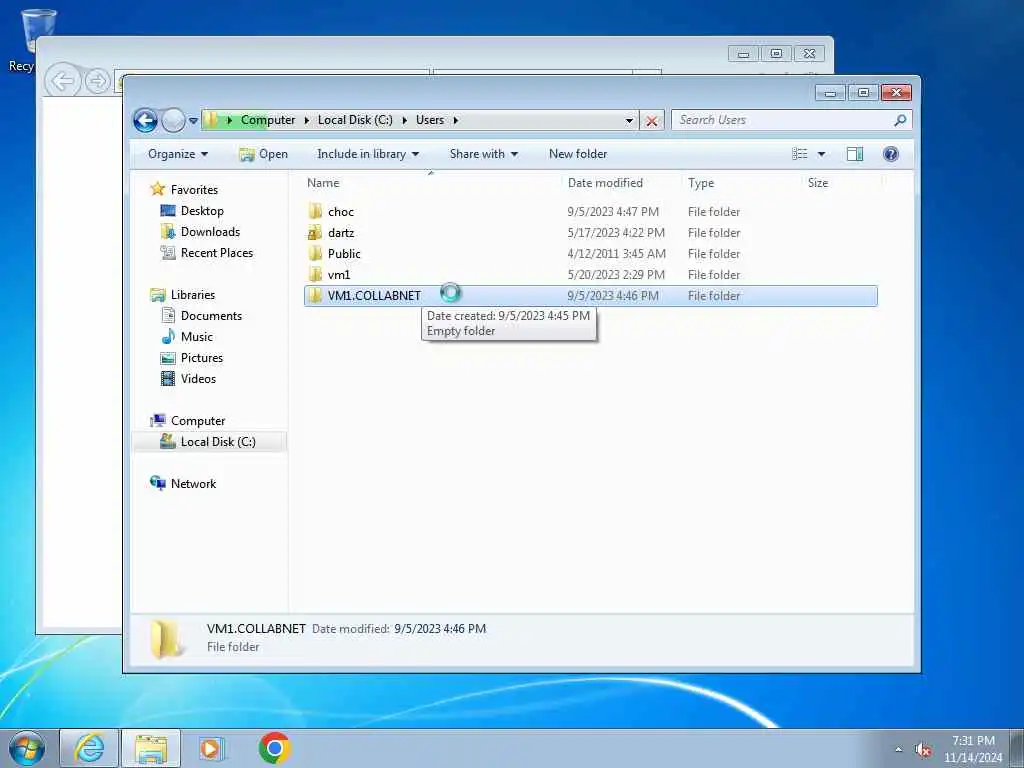Click Back arrow in the background window
The height and width of the screenshot is (768, 1024).
click(63, 81)
